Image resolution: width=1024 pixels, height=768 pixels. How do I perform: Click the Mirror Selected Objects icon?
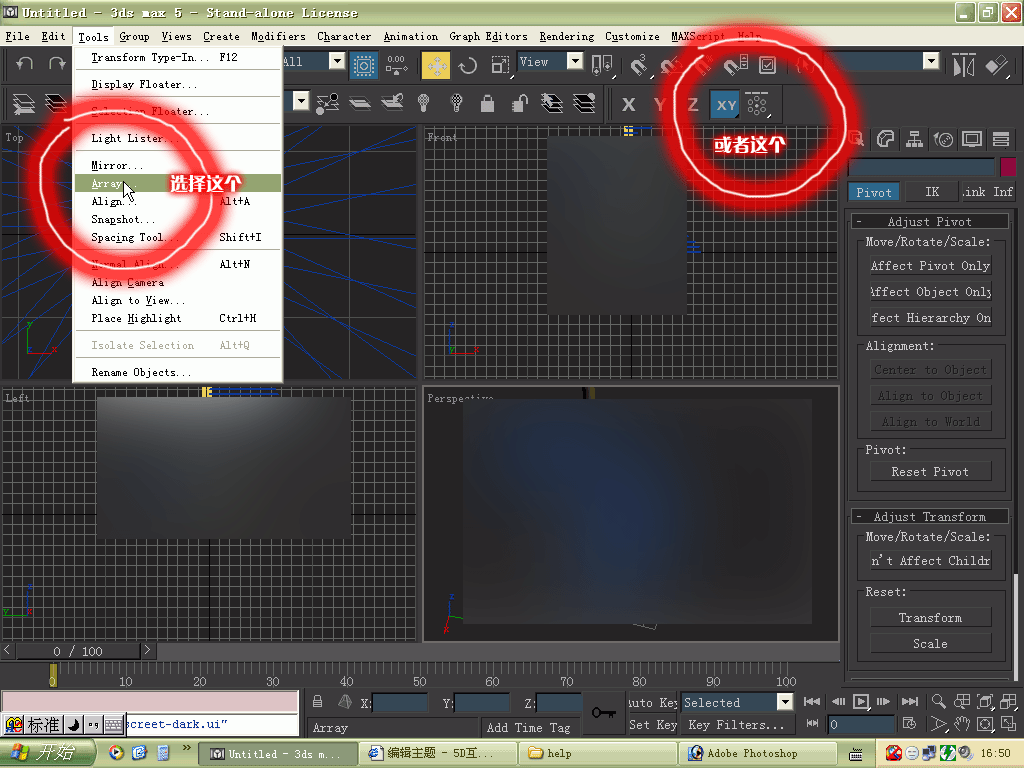[963, 65]
